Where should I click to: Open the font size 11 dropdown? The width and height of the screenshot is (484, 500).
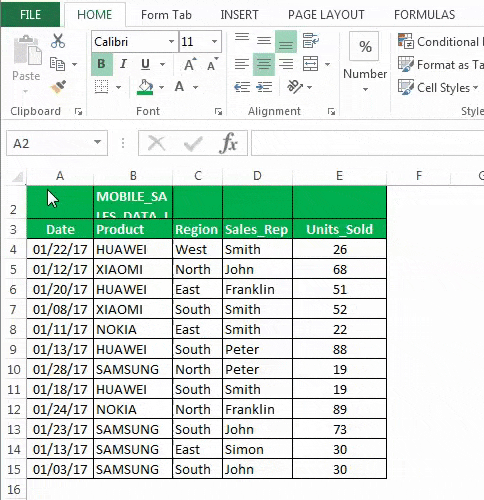214,41
